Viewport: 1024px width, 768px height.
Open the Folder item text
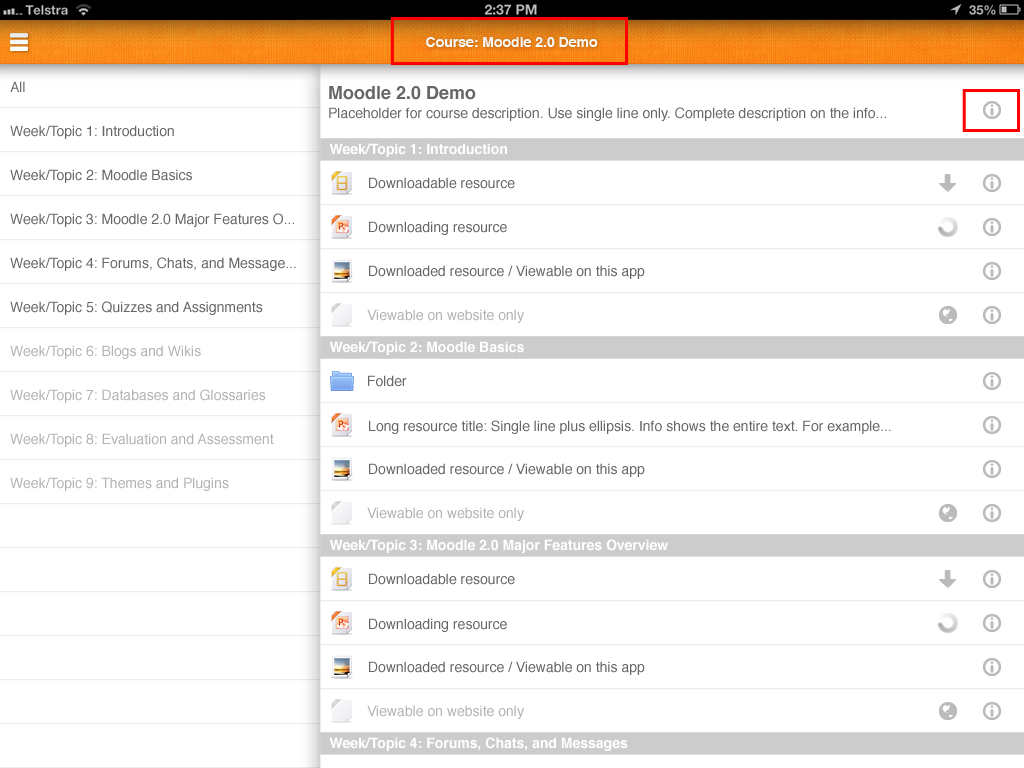tap(386, 381)
